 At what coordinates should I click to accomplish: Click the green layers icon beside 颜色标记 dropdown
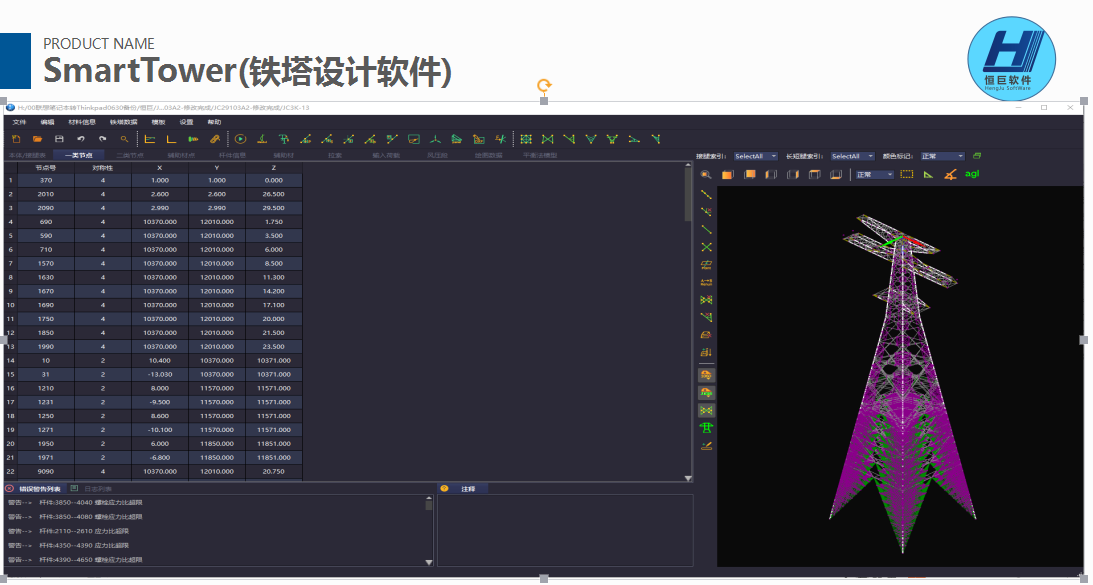click(977, 155)
